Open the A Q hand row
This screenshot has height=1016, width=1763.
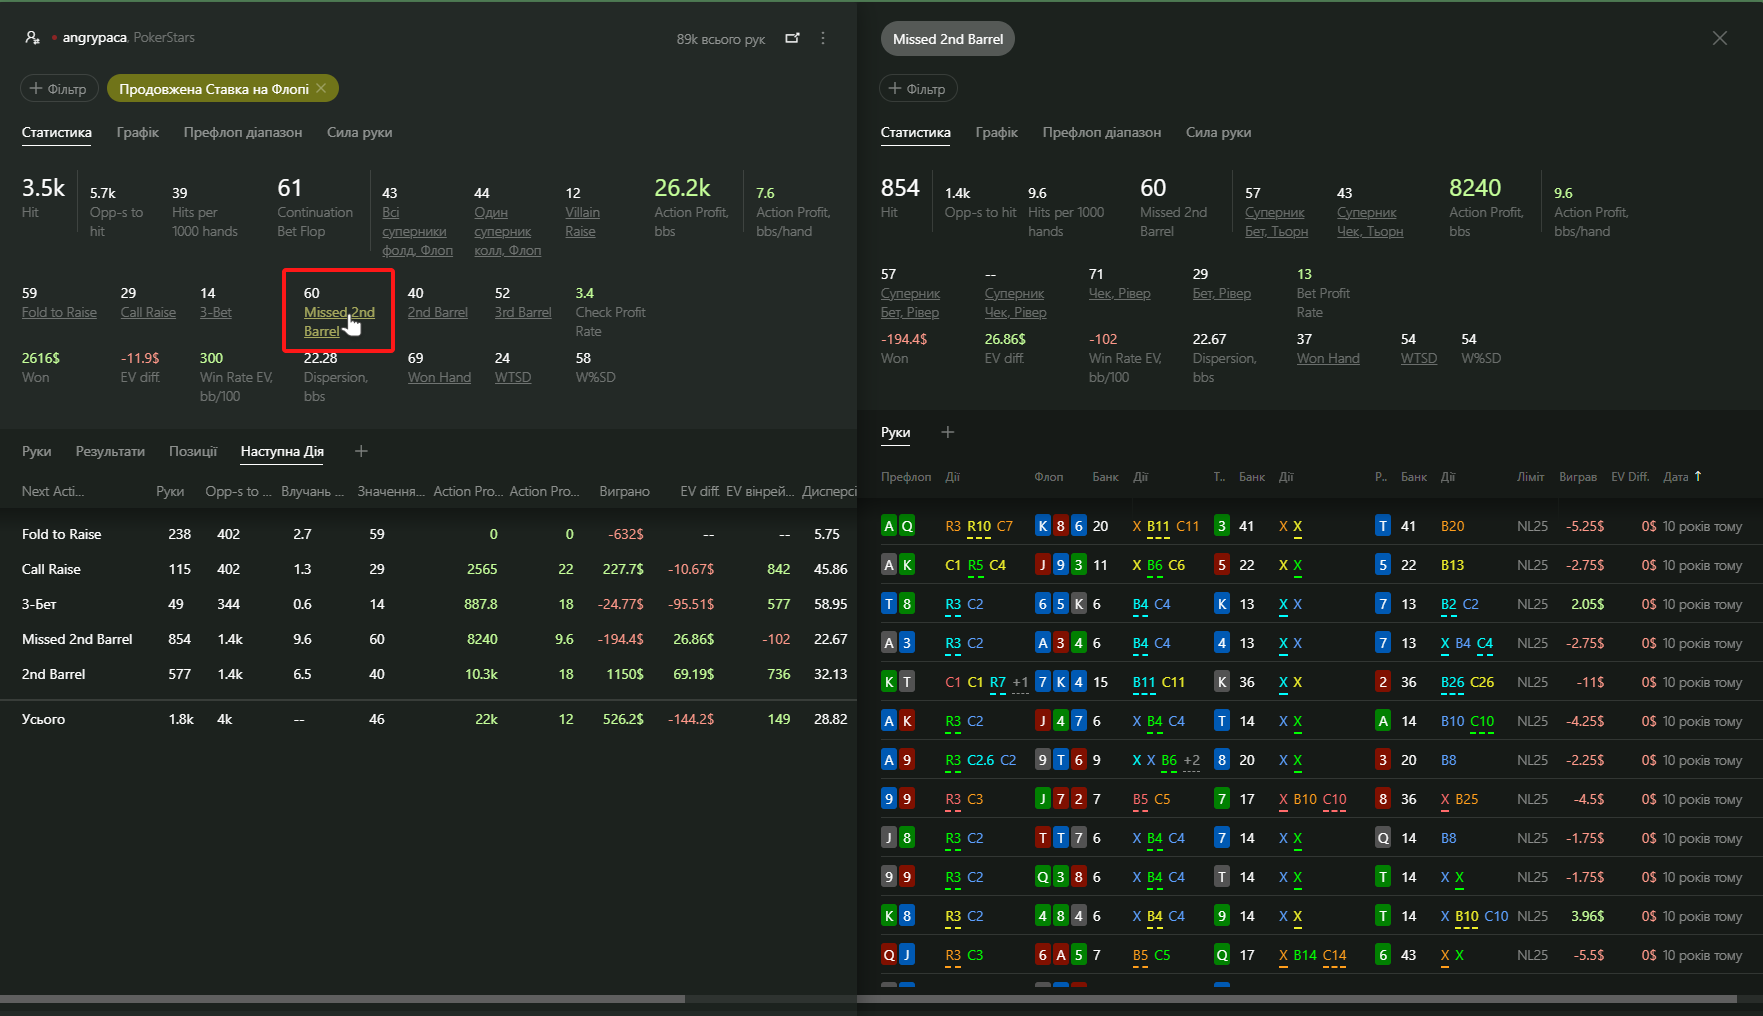coord(1311,526)
